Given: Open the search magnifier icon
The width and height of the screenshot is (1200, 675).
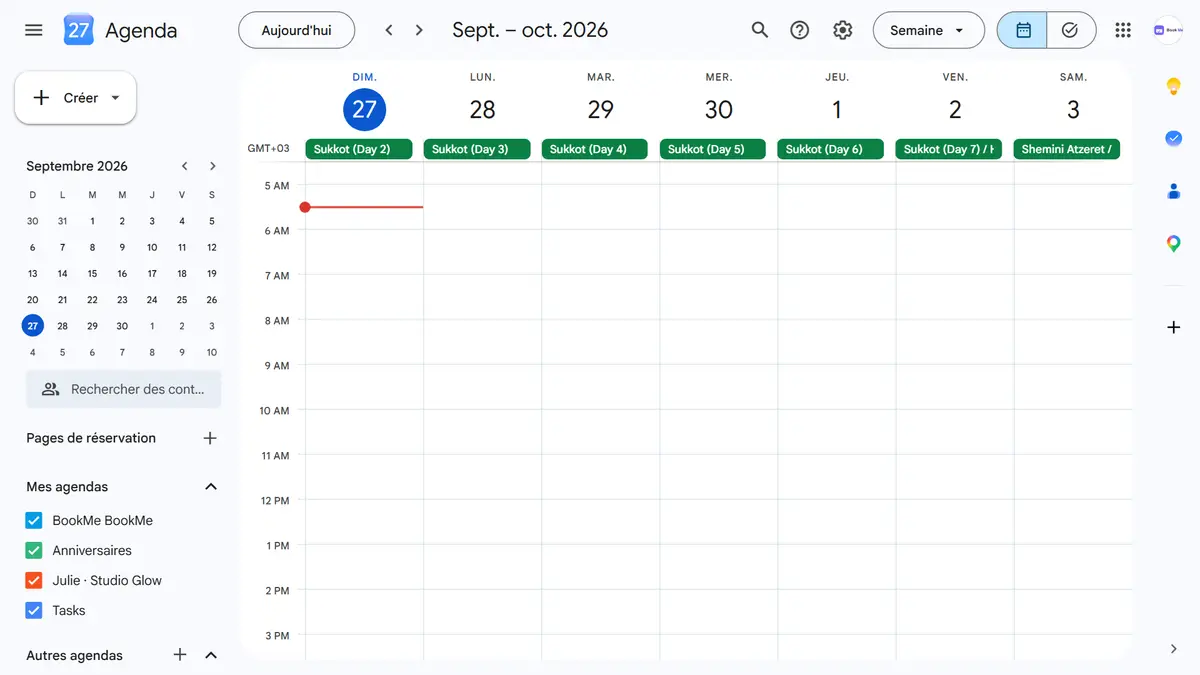Looking at the screenshot, I should [760, 30].
